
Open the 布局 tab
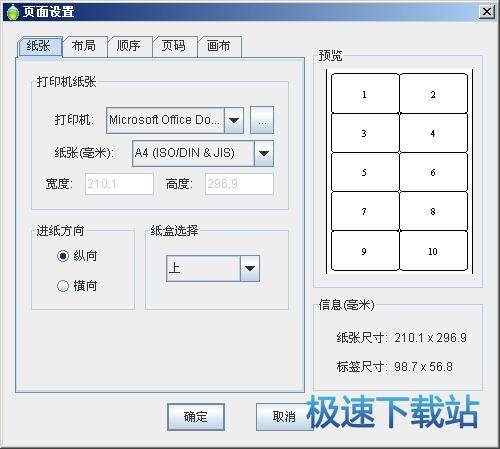point(84,46)
